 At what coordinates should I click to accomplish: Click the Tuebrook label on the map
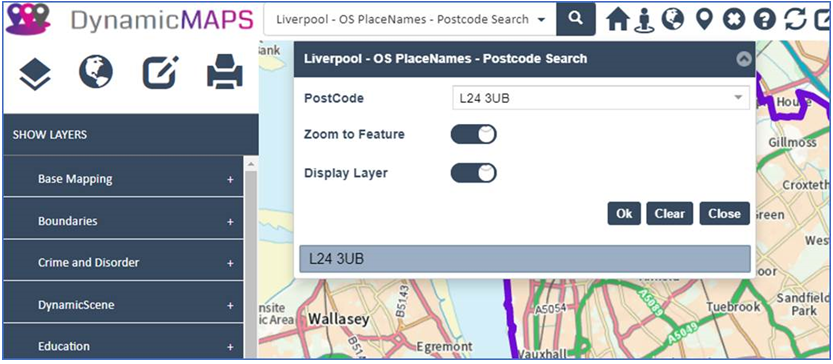coord(733,307)
